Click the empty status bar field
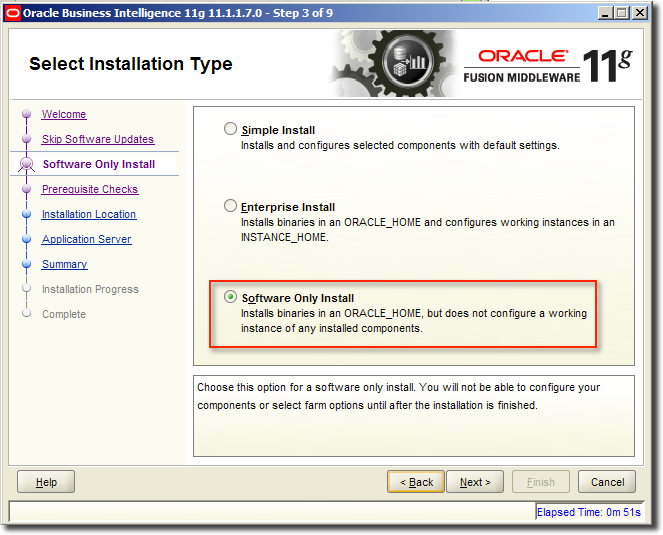This screenshot has width=663, height=535. pyautogui.click(x=271, y=512)
